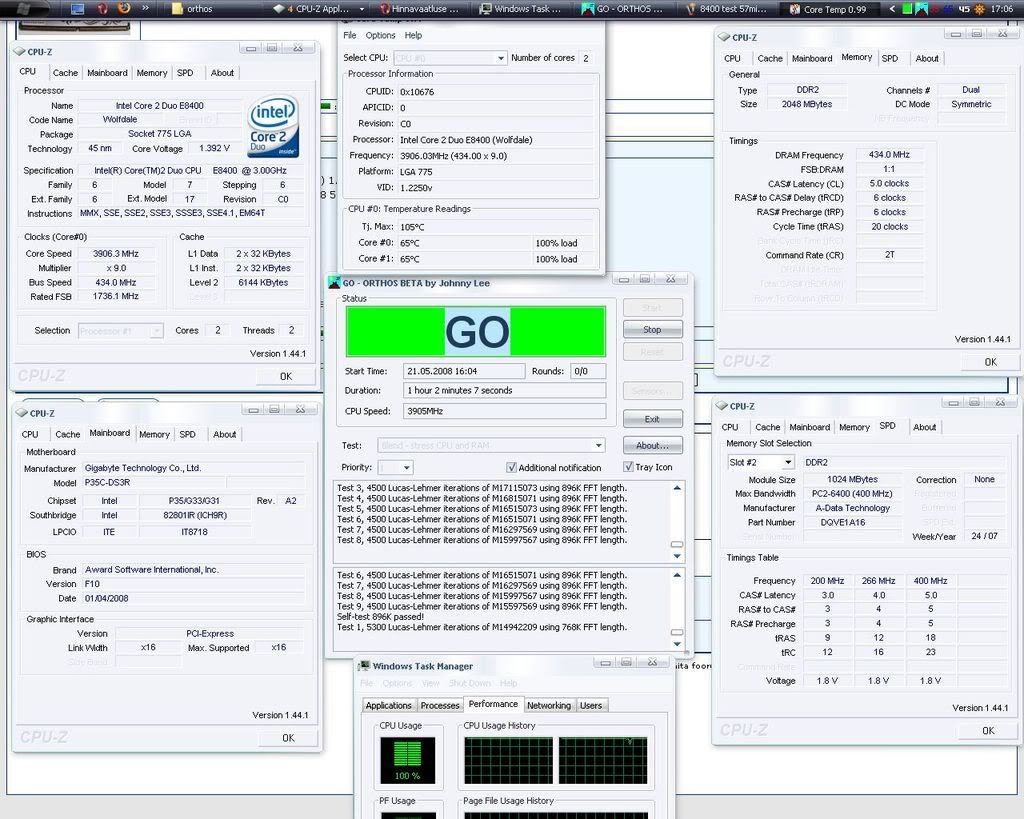Open Core Temp Options menu
The height and width of the screenshot is (819, 1024).
coord(380,35)
